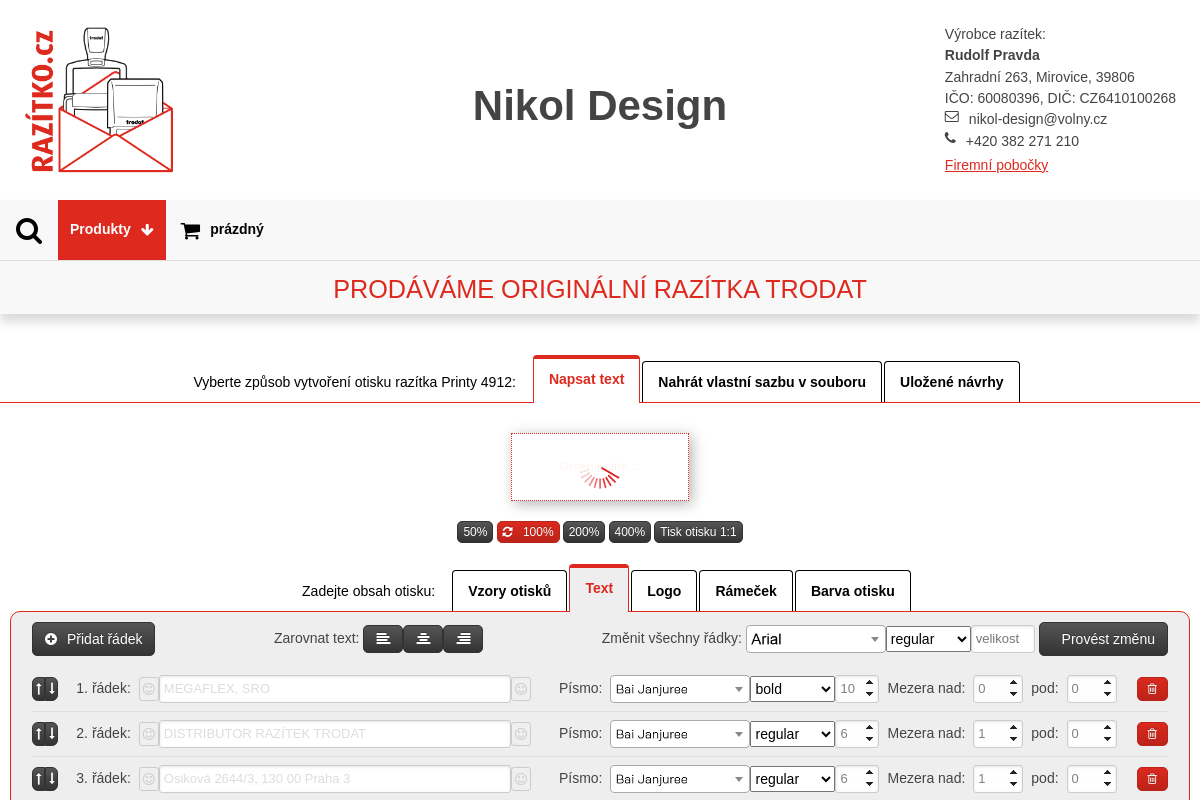
Task: Move row 1 down with arrow
Action: click(x=52, y=688)
